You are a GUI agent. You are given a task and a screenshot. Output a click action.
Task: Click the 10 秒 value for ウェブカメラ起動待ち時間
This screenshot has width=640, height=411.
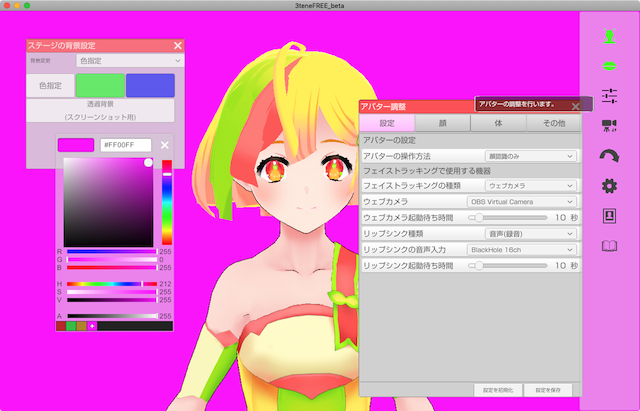pos(567,218)
